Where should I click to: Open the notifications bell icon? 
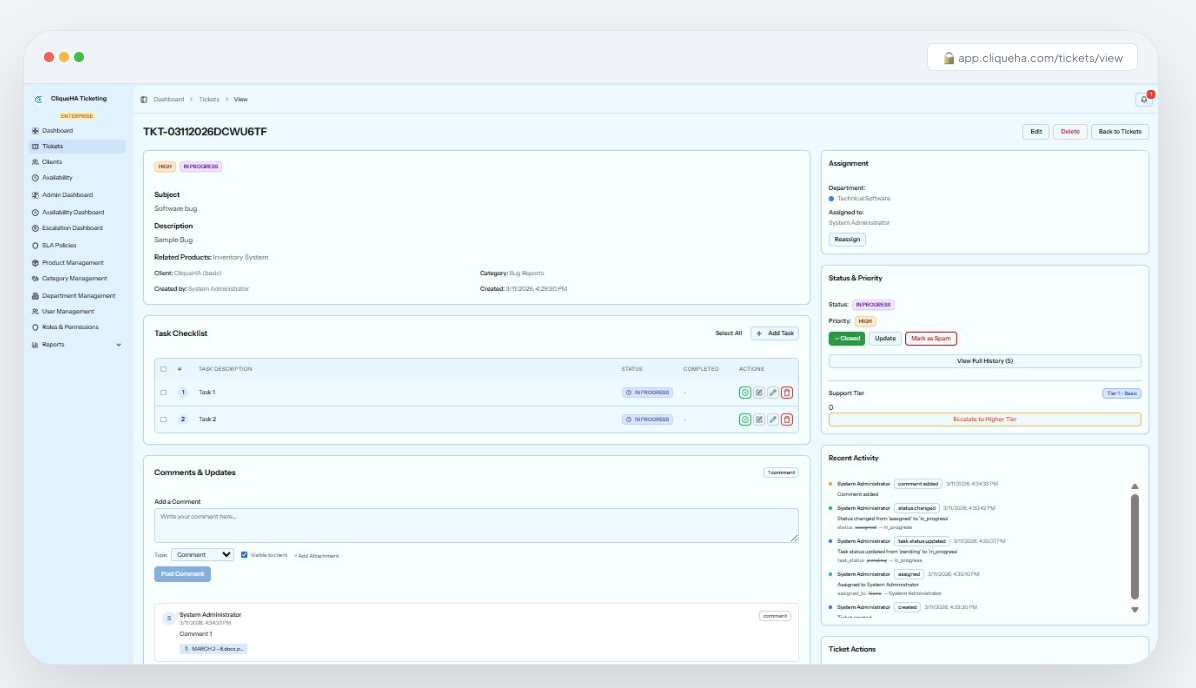pyautogui.click(x=1143, y=99)
